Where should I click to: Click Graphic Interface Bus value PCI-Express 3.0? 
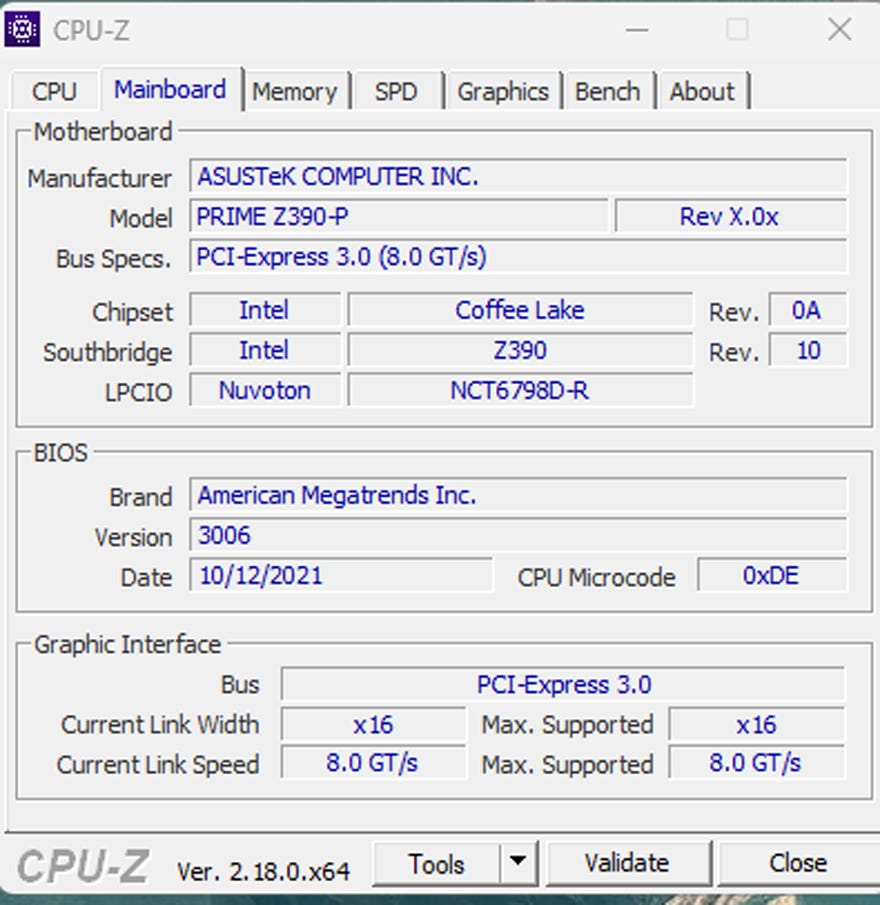tap(563, 685)
